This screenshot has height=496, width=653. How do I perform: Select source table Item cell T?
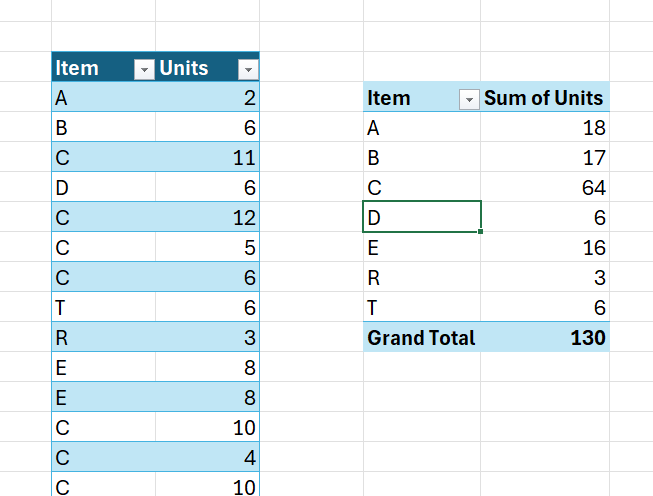click(x=103, y=307)
